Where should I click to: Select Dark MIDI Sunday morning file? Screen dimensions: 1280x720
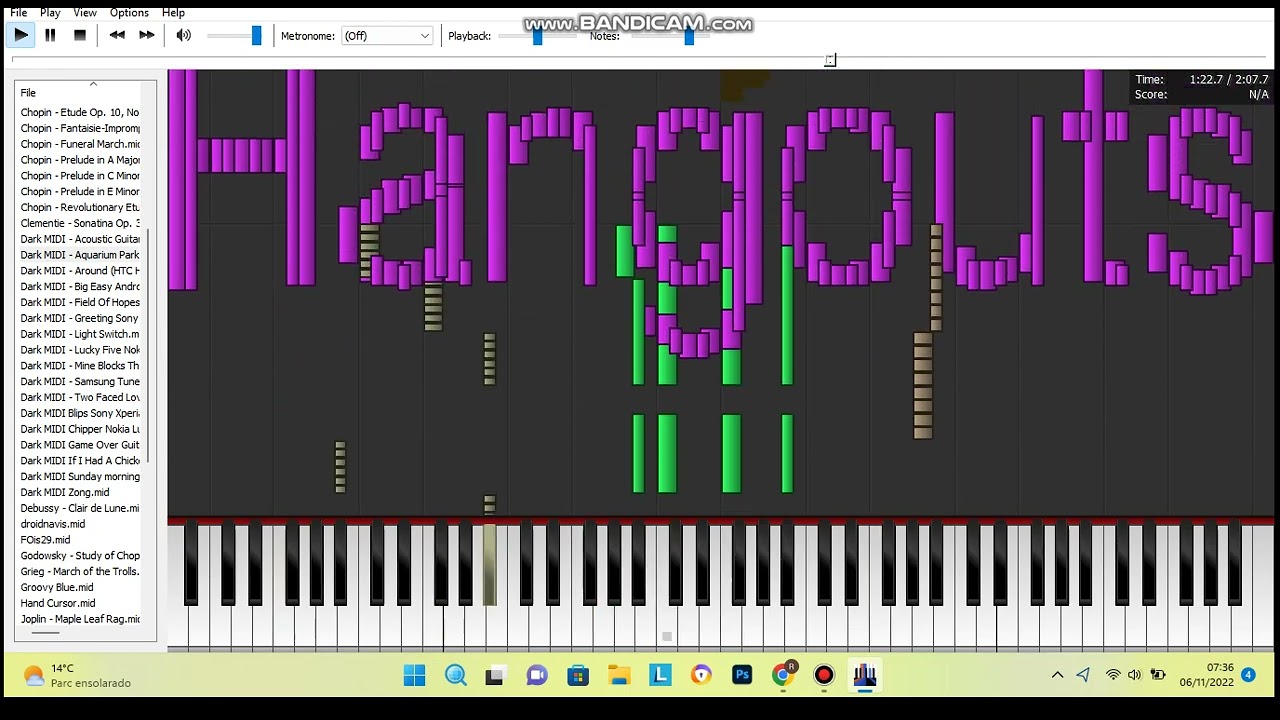[x=80, y=476]
